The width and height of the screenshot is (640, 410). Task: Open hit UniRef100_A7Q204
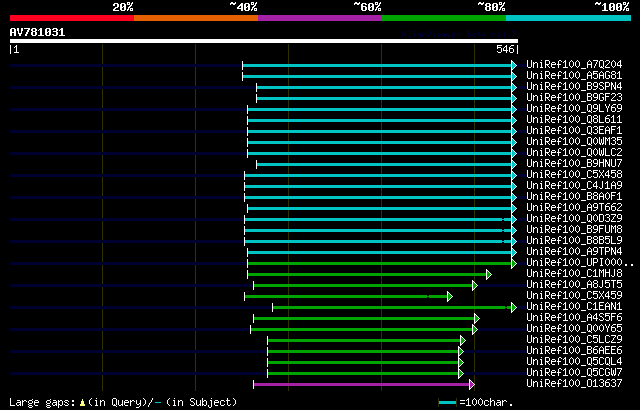click(x=574, y=64)
